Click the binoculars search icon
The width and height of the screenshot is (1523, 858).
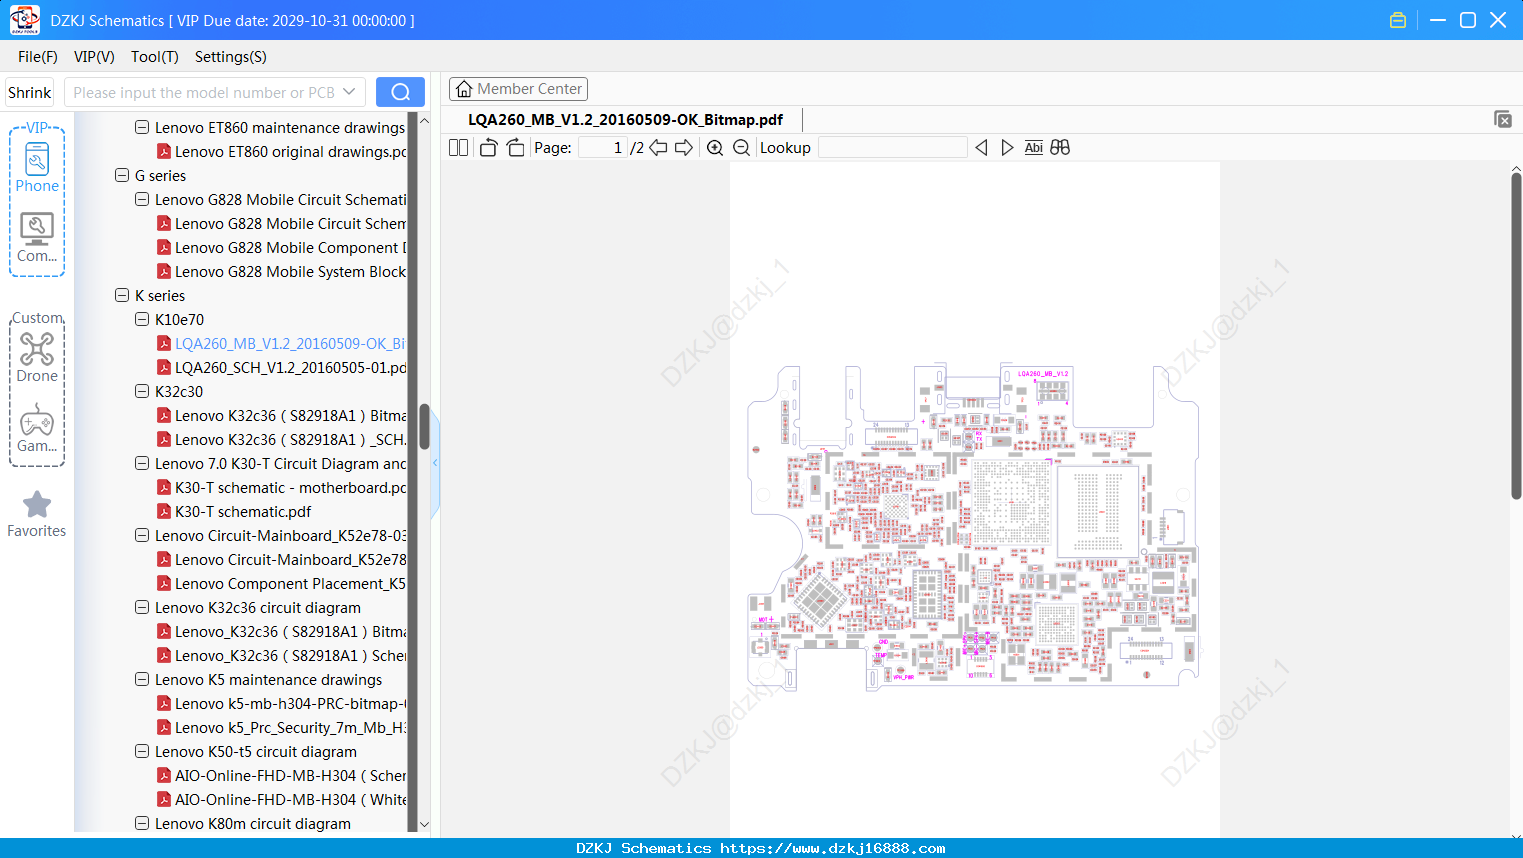click(x=1060, y=147)
